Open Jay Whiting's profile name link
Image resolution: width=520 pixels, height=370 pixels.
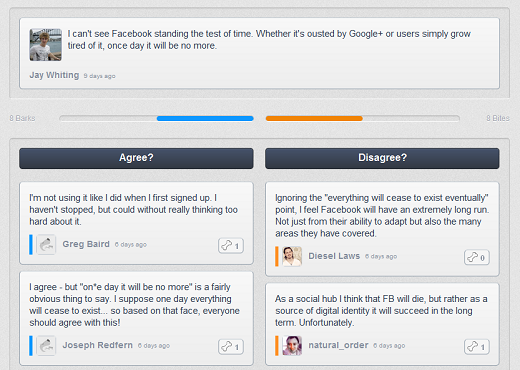point(54,75)
